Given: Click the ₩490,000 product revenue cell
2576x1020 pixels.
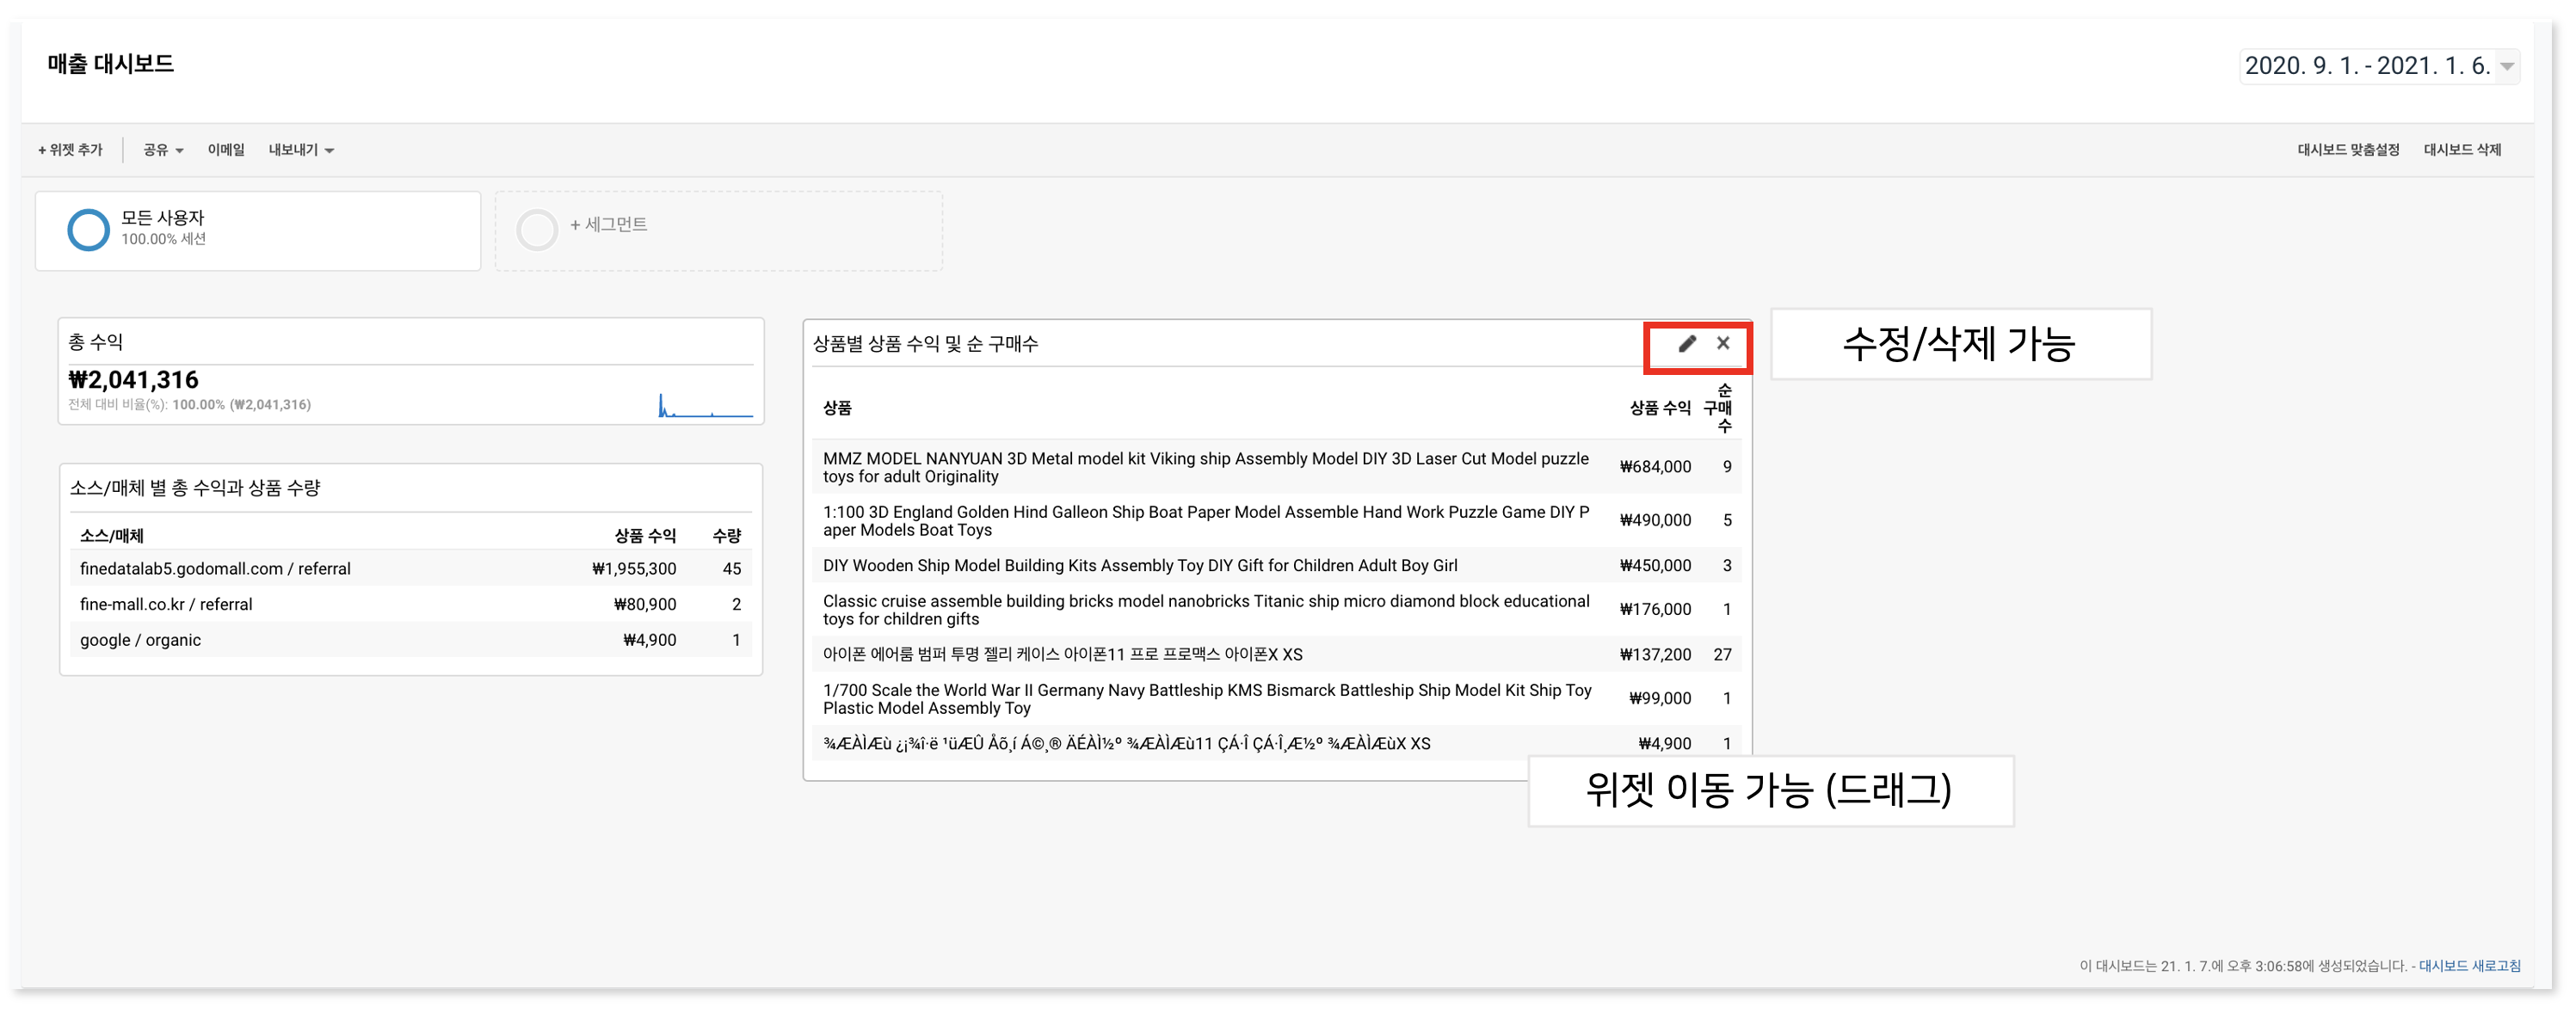Looking at the screenshot, I should pyautogui.click(x=1655, y=520).
